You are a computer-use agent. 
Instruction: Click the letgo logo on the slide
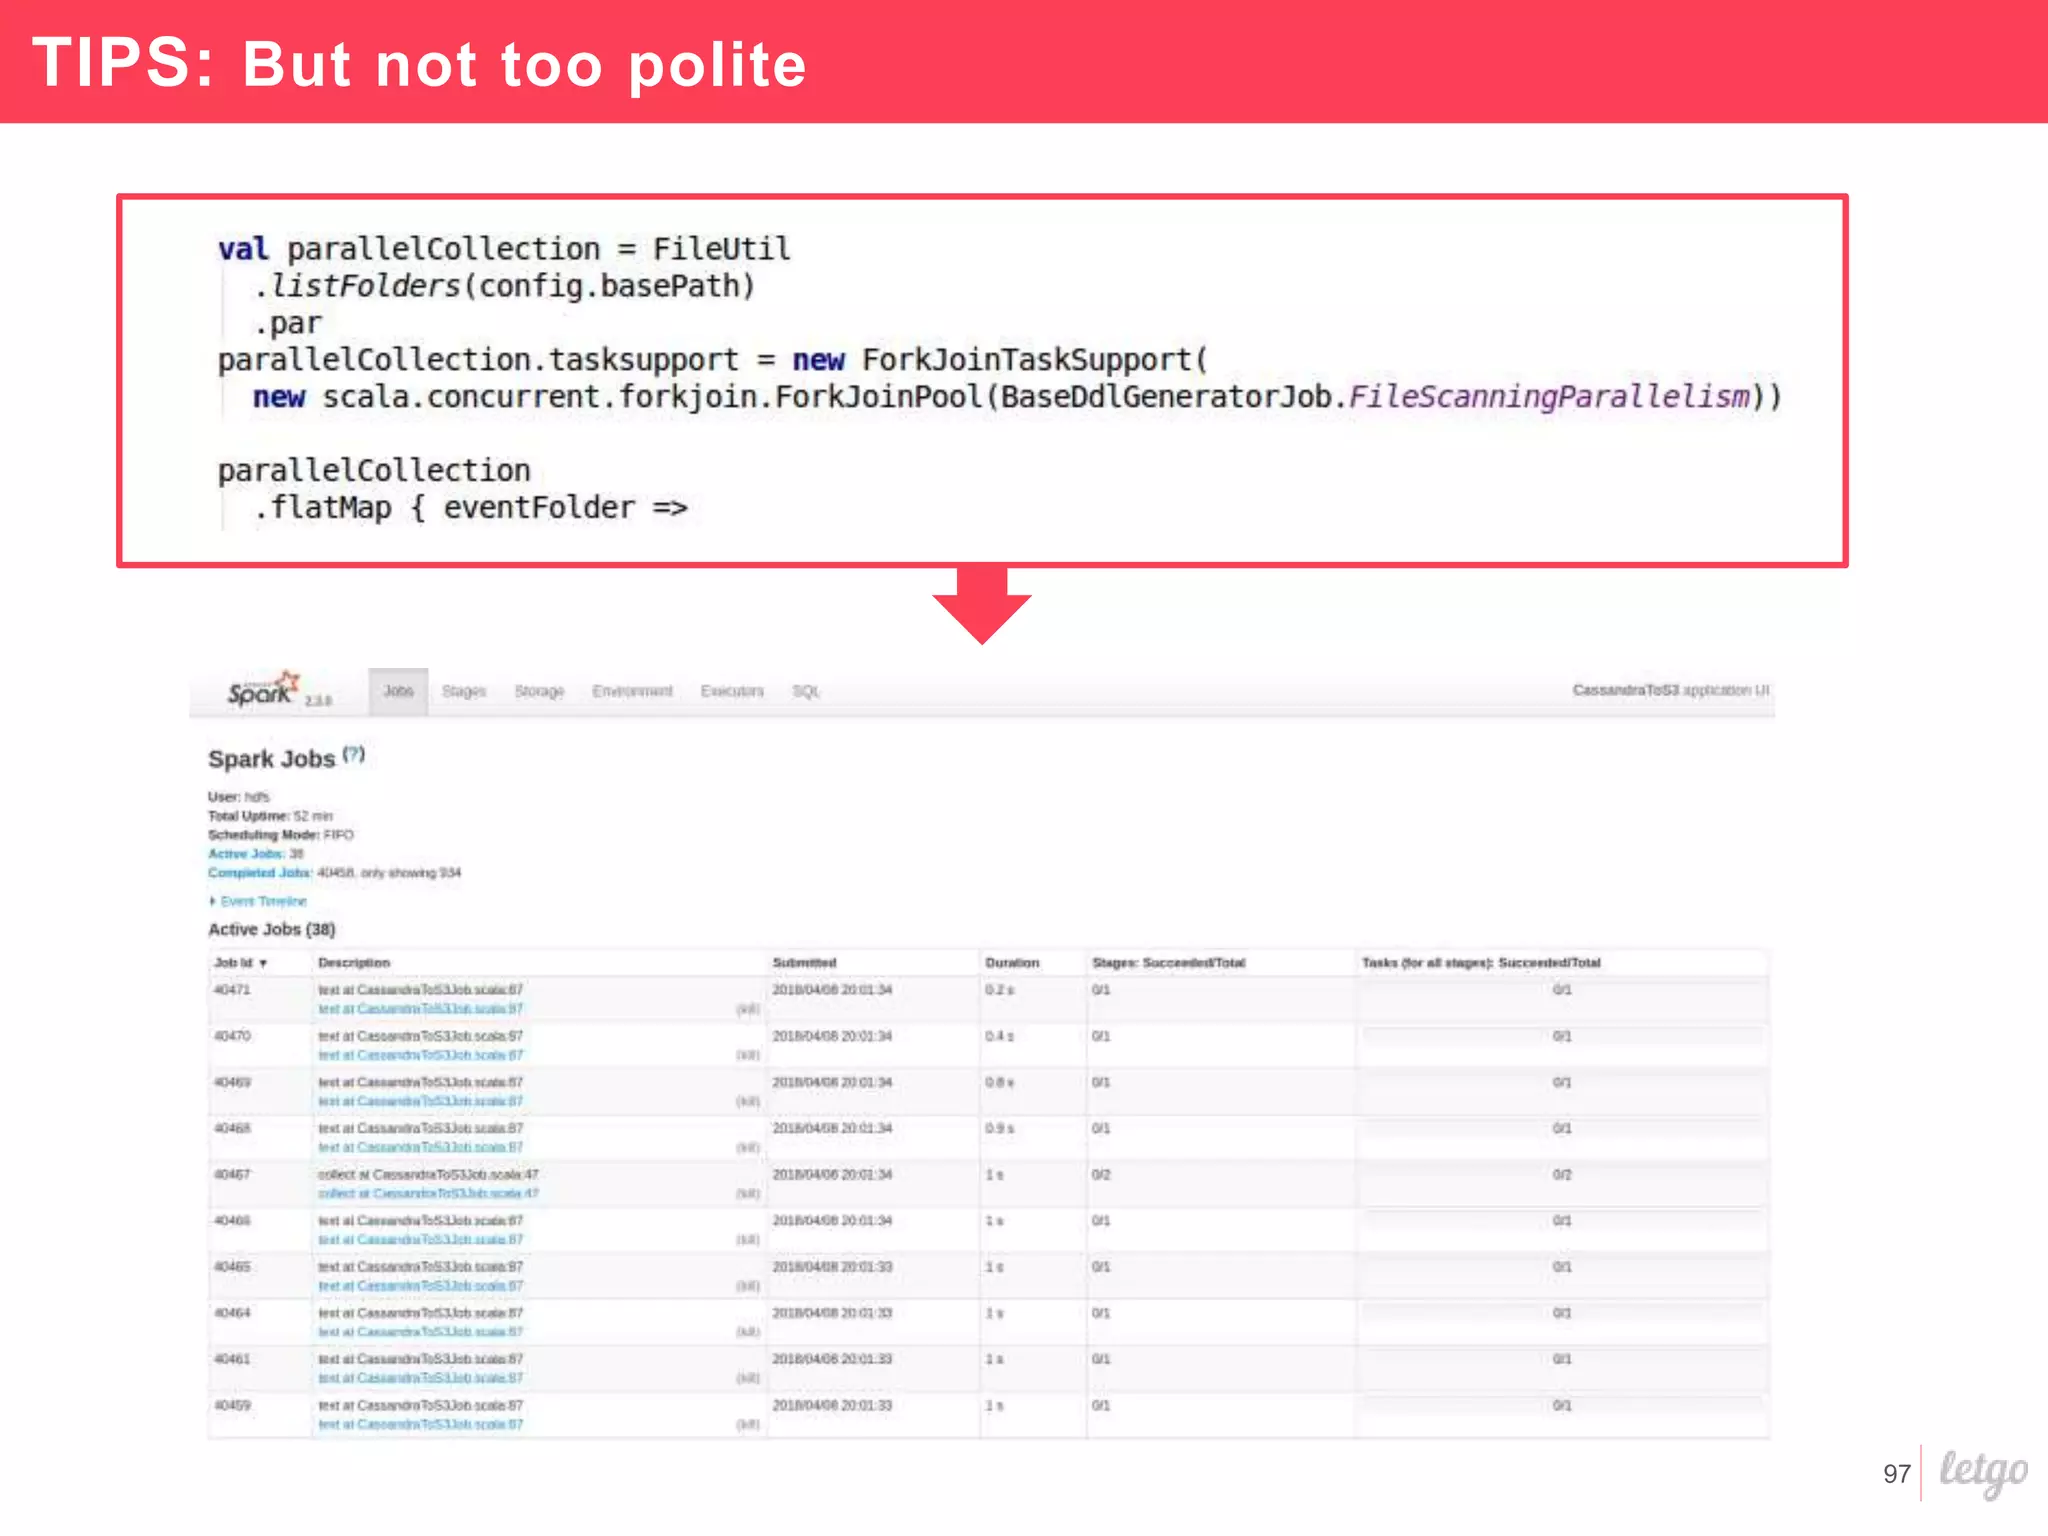[1982, 1471]
